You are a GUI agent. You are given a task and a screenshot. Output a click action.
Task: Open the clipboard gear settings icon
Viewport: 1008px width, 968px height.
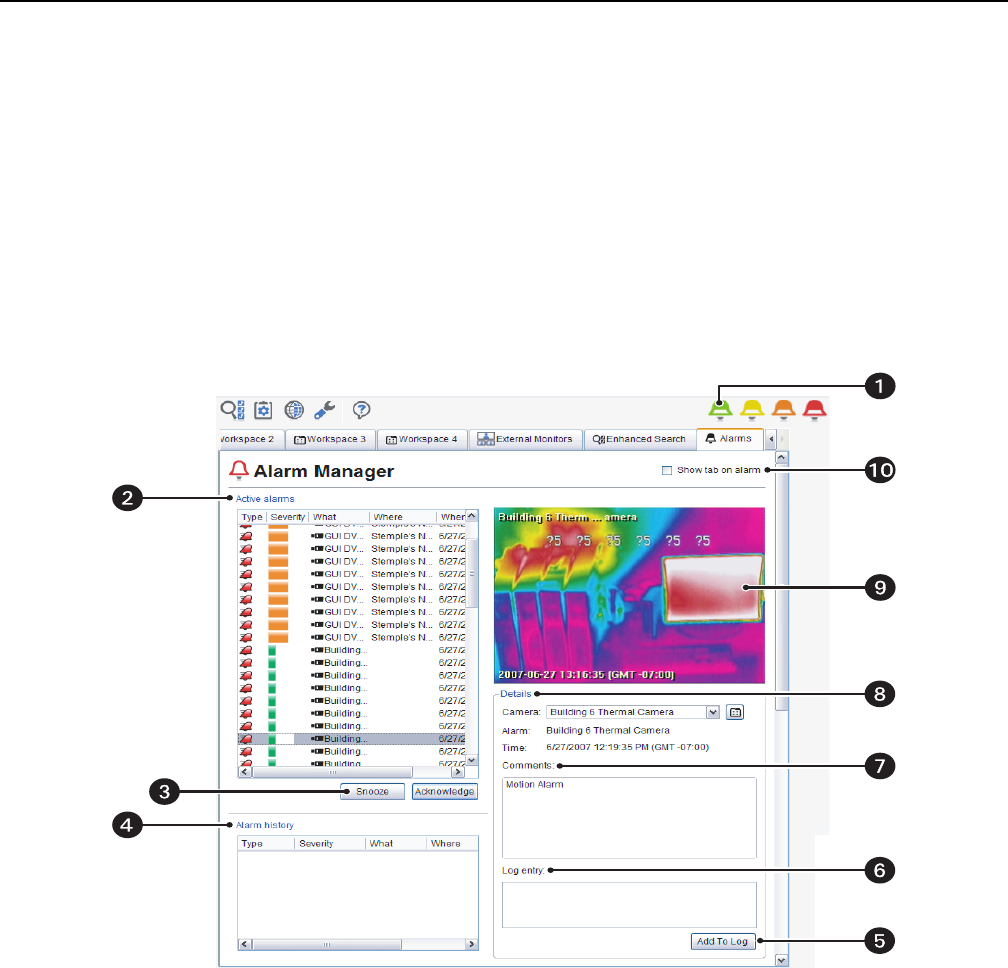[x=263, y=410]
